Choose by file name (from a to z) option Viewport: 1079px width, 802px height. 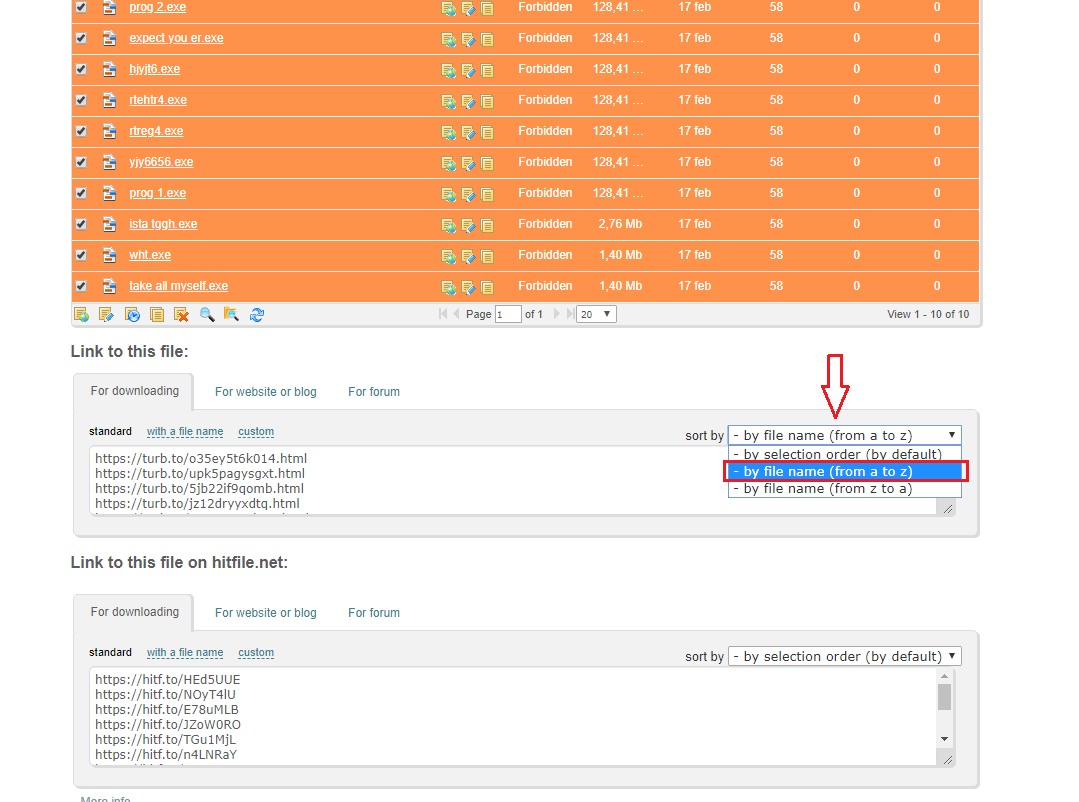coord(844,472)
